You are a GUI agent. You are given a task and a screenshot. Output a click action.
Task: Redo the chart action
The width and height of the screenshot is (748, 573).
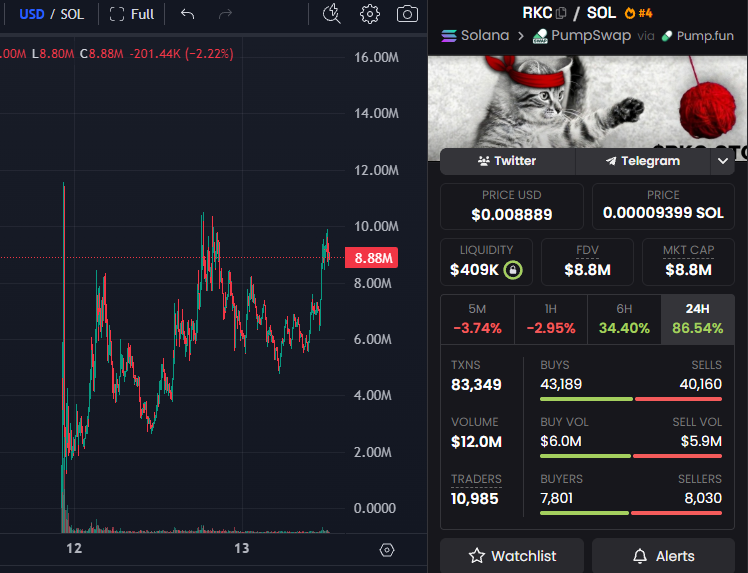click(x=225, y=14)
